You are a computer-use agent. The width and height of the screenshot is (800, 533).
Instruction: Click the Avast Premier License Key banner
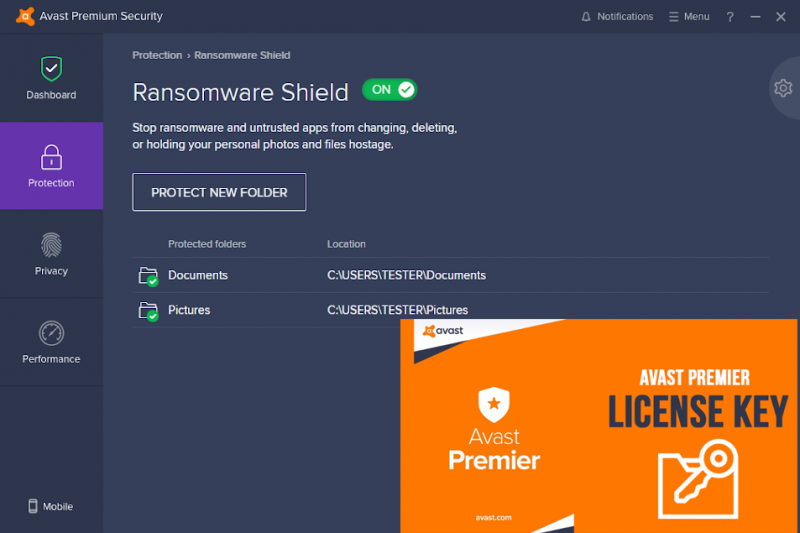coord(598,426)
